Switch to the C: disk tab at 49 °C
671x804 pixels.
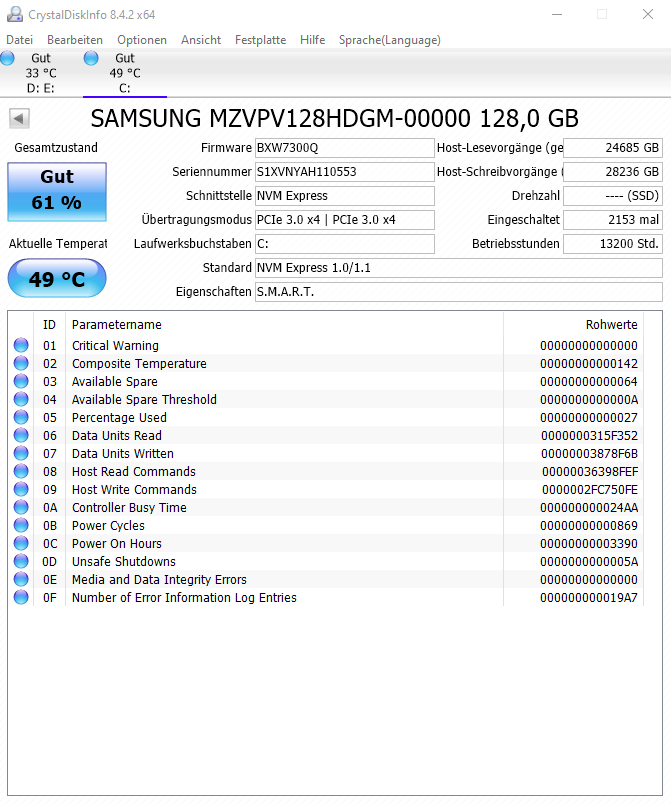point(125,73)
